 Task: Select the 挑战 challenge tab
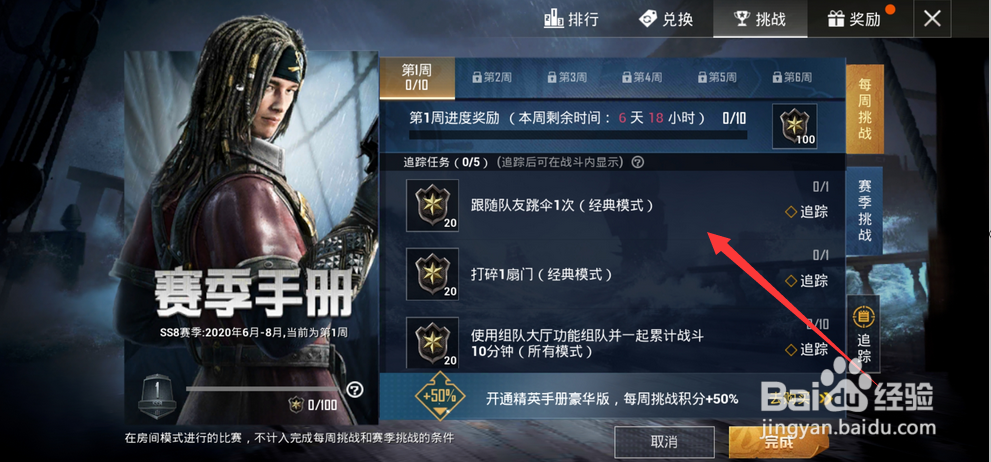[760, 19]
